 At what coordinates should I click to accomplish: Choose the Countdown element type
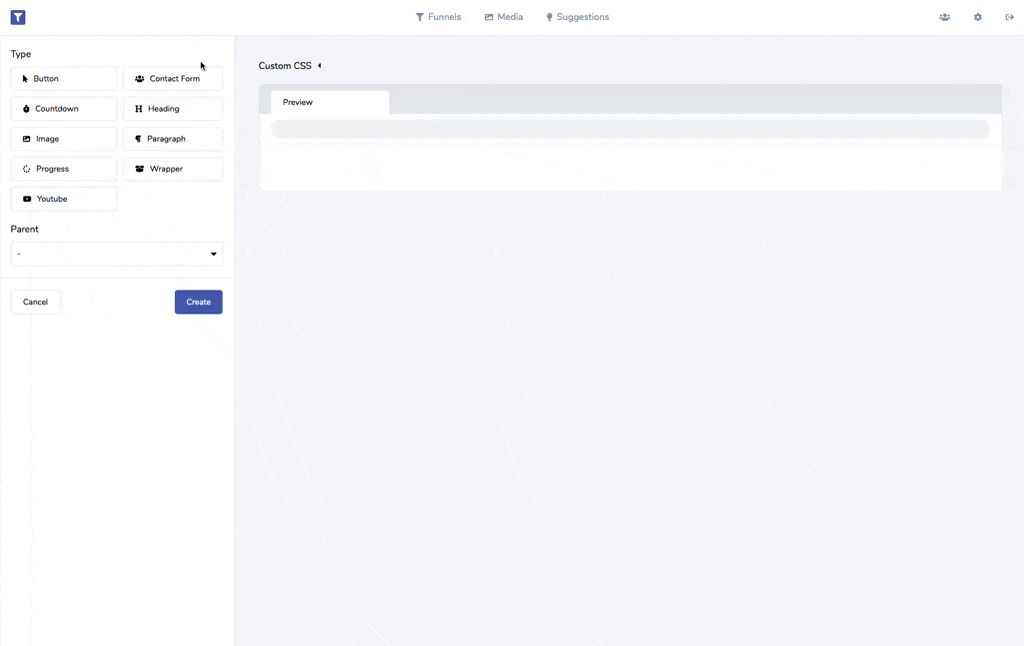click(x=64, y=109)
